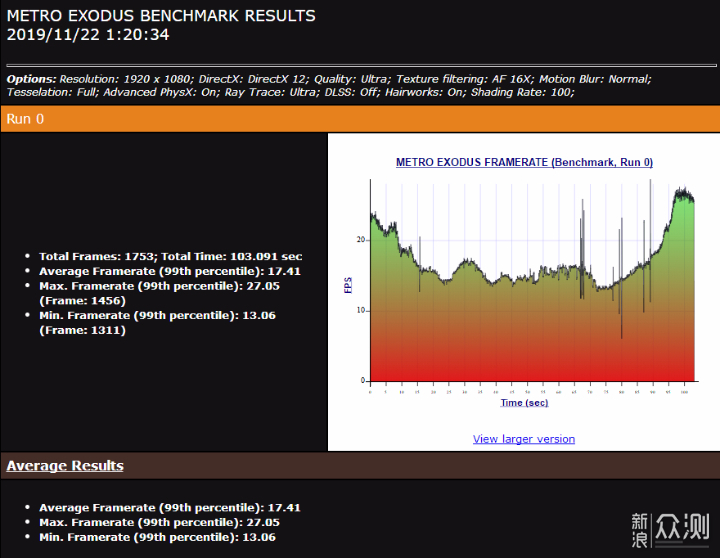
Task: Click the framerate graph image
Action: [530, 290]
